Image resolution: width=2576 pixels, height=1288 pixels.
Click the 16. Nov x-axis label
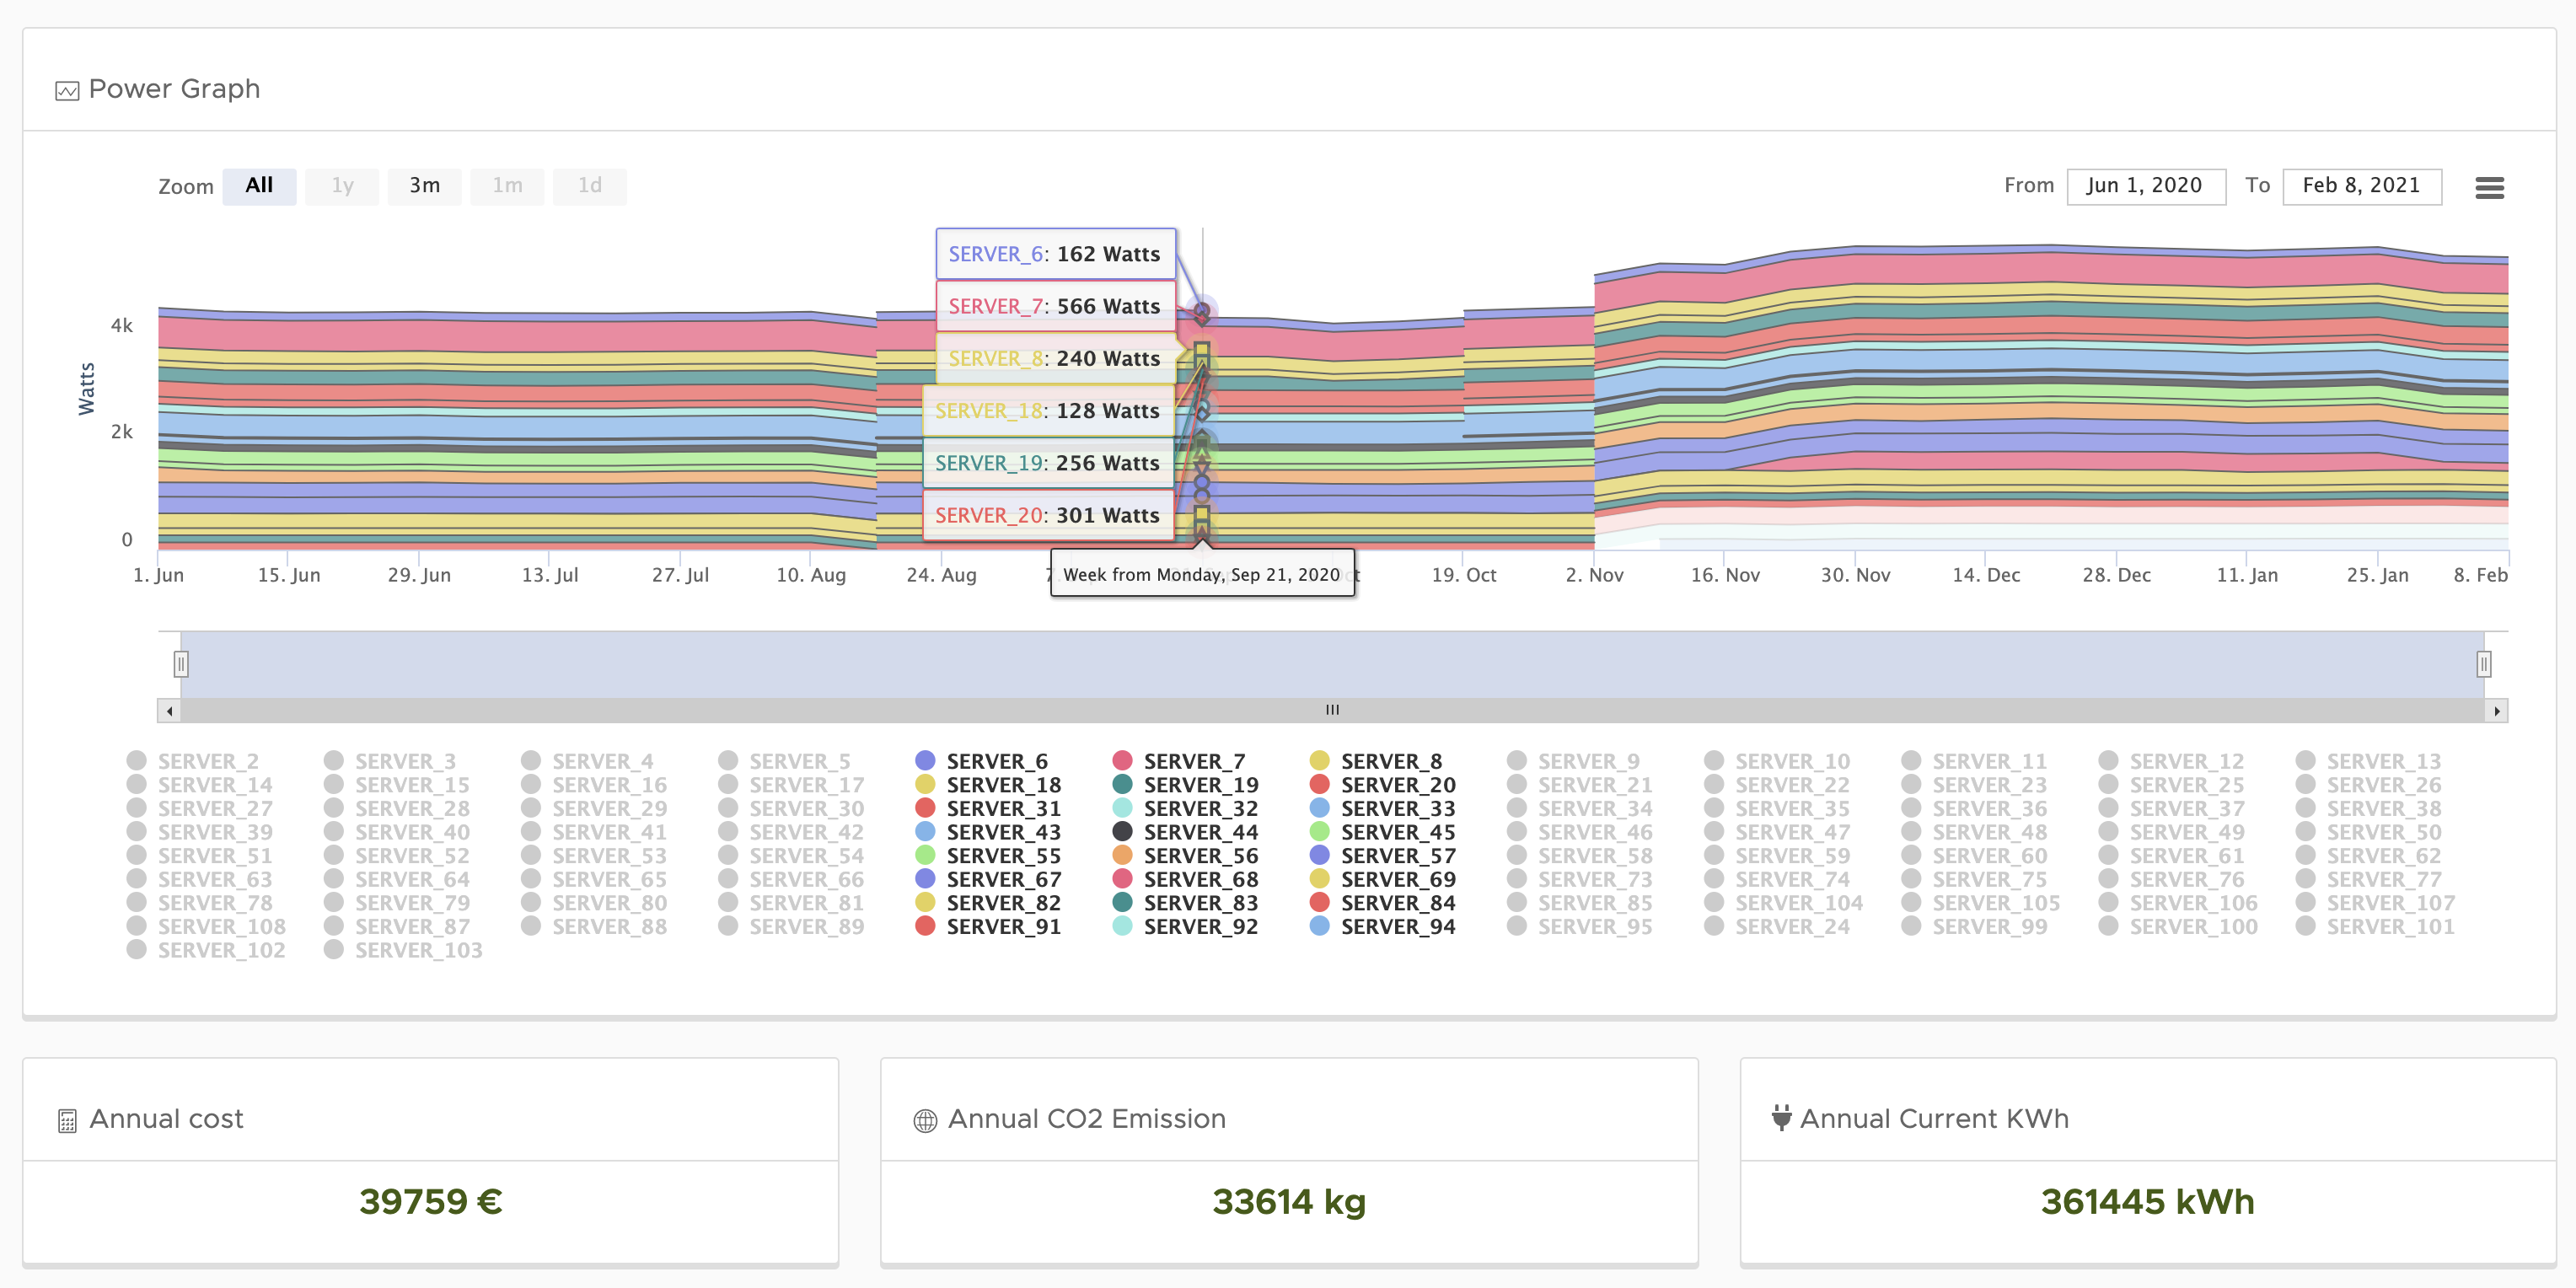[x=1725, y=575]
